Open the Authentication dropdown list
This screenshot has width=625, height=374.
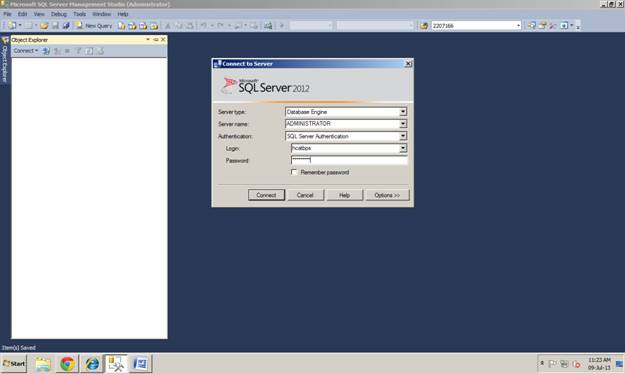tap(403, 136)
